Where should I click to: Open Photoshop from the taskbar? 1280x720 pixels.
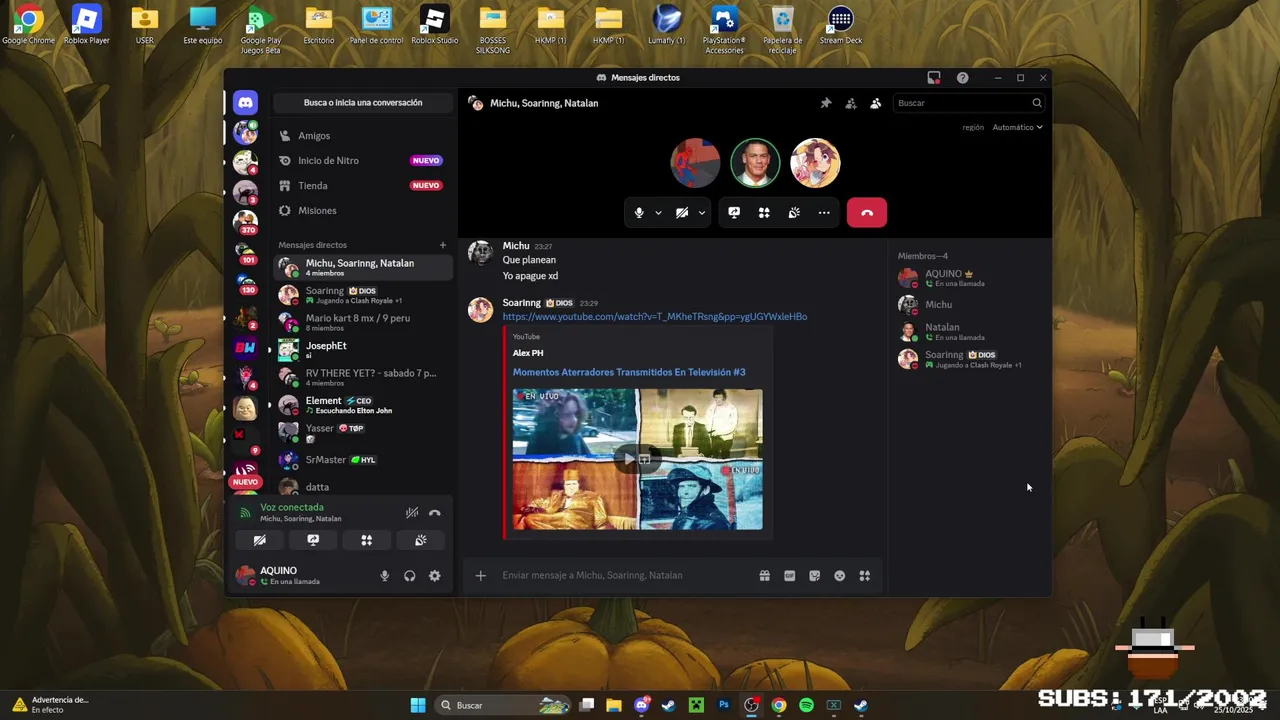724,705
